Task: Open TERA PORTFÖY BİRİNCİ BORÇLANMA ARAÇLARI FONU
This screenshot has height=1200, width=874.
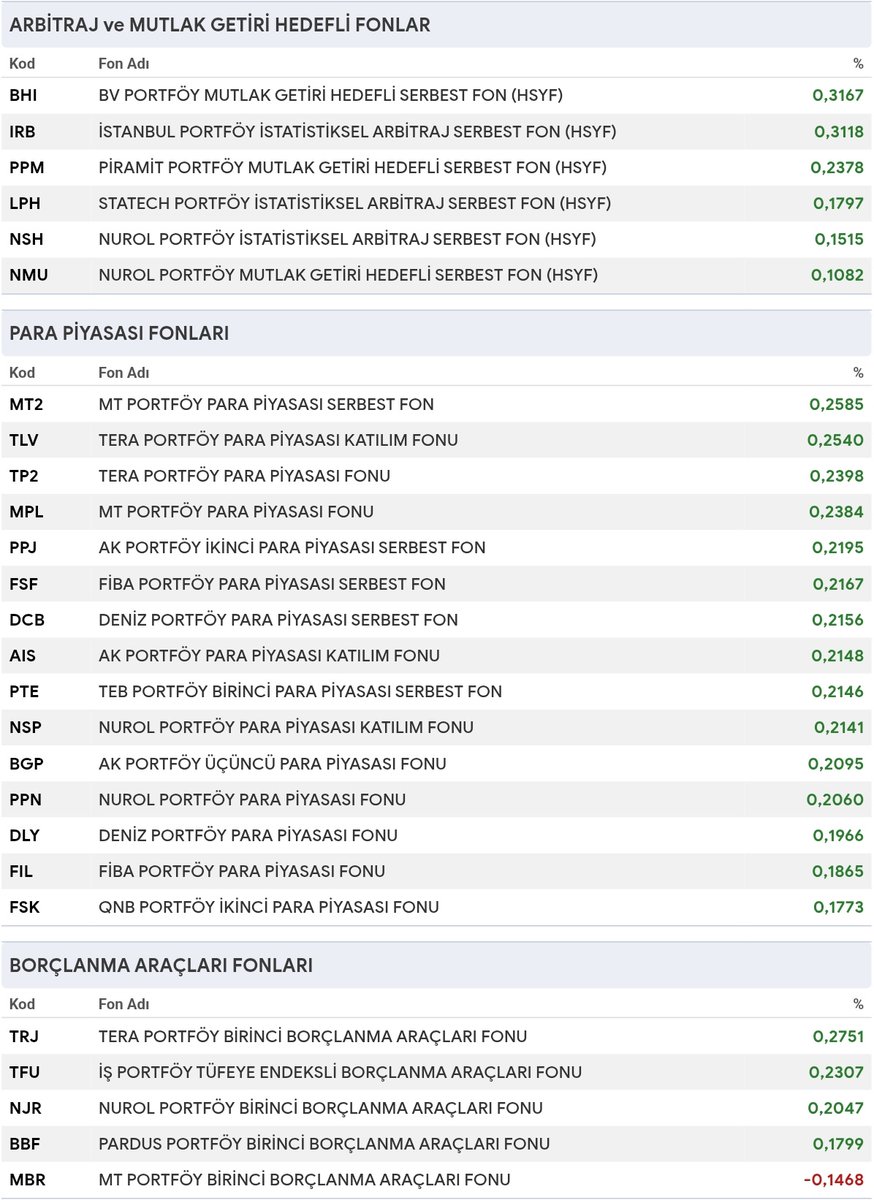Action: click(x=313, y=1037)
